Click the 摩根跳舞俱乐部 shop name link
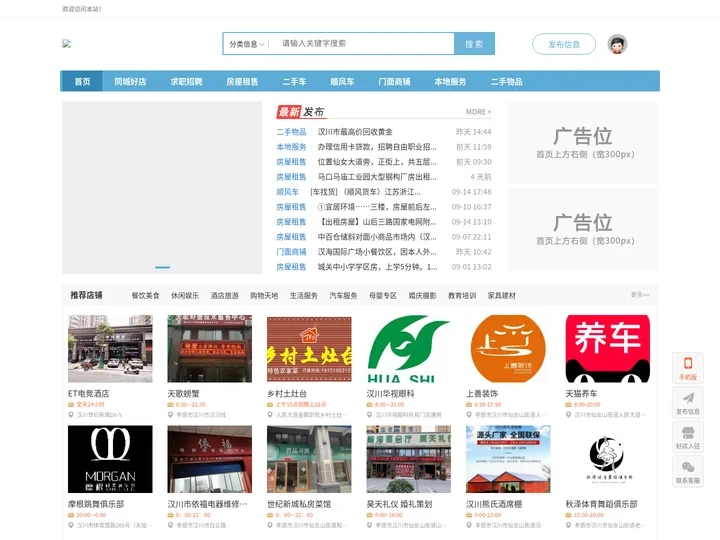The height and width of the screenshot is (540, 720). (x=96, y=504)
